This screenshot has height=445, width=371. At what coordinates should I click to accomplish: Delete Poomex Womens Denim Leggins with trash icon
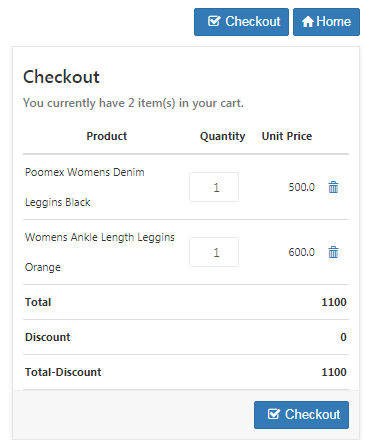click(x=333, y=187)
